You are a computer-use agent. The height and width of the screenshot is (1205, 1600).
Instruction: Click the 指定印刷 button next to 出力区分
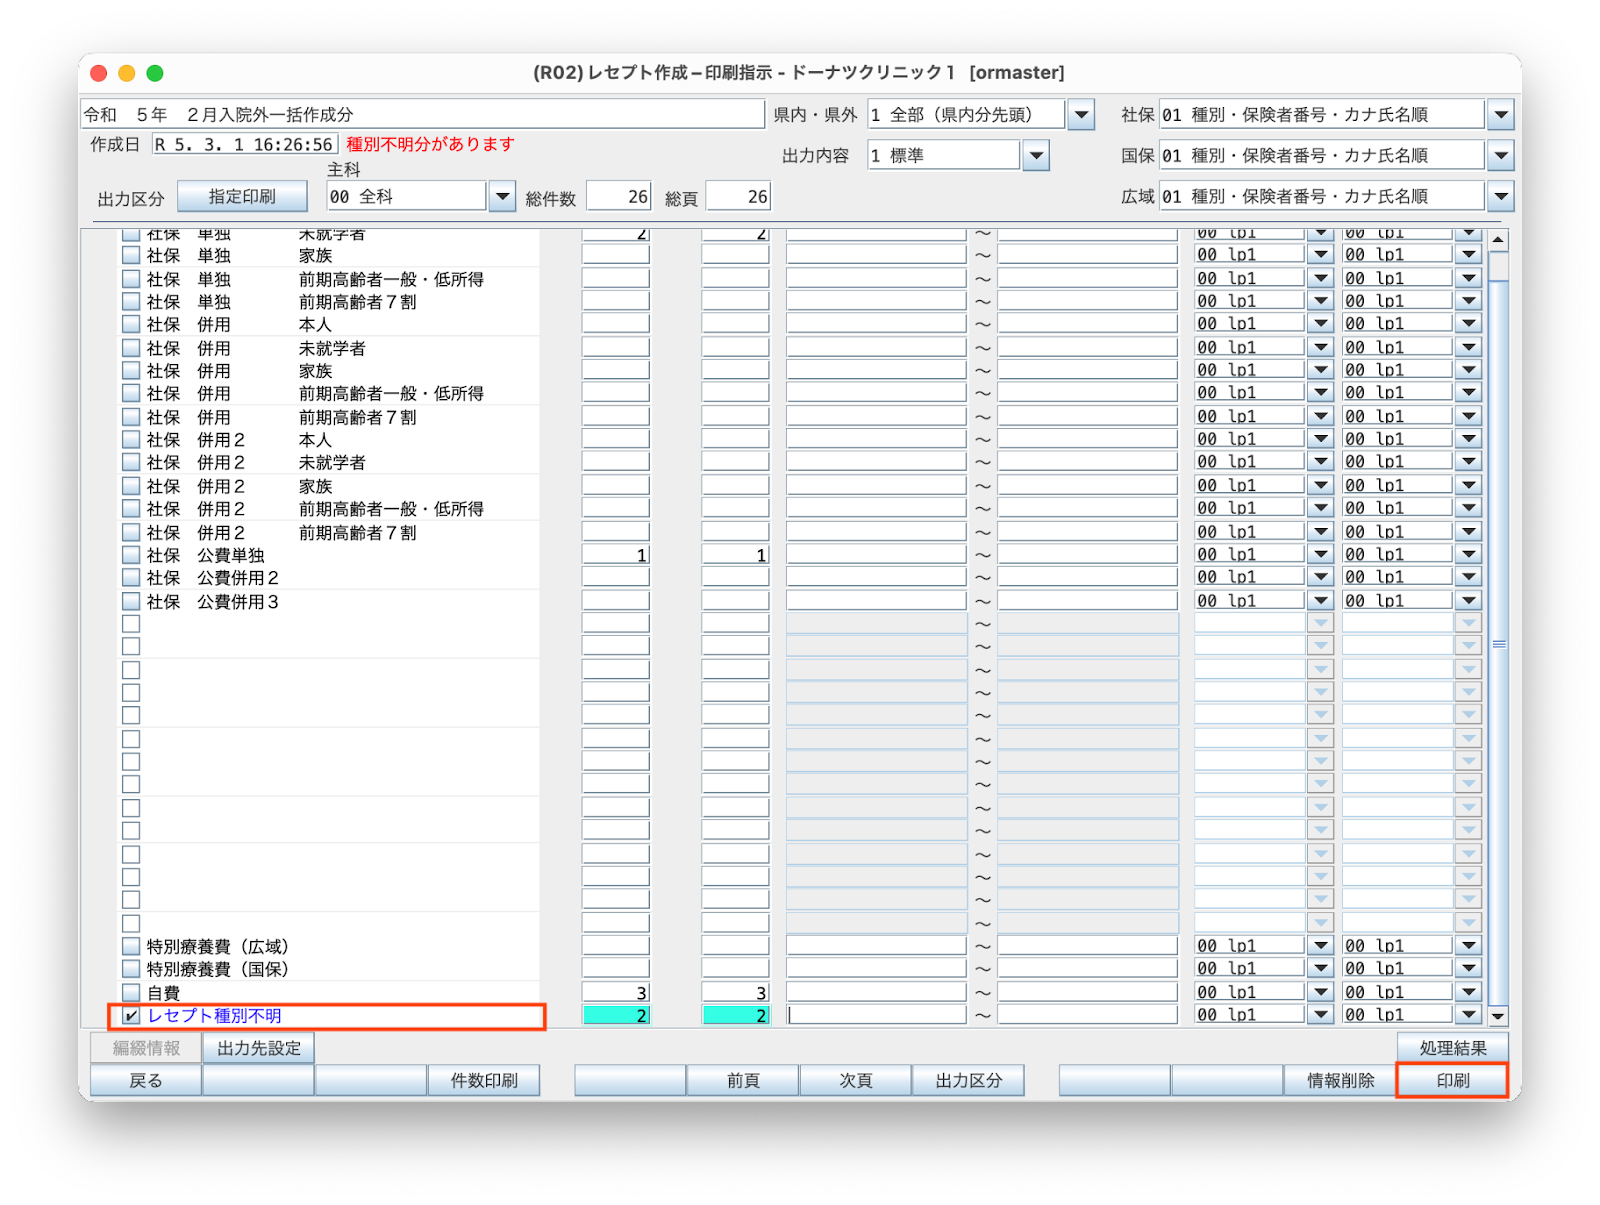click(x=242, y=194)
